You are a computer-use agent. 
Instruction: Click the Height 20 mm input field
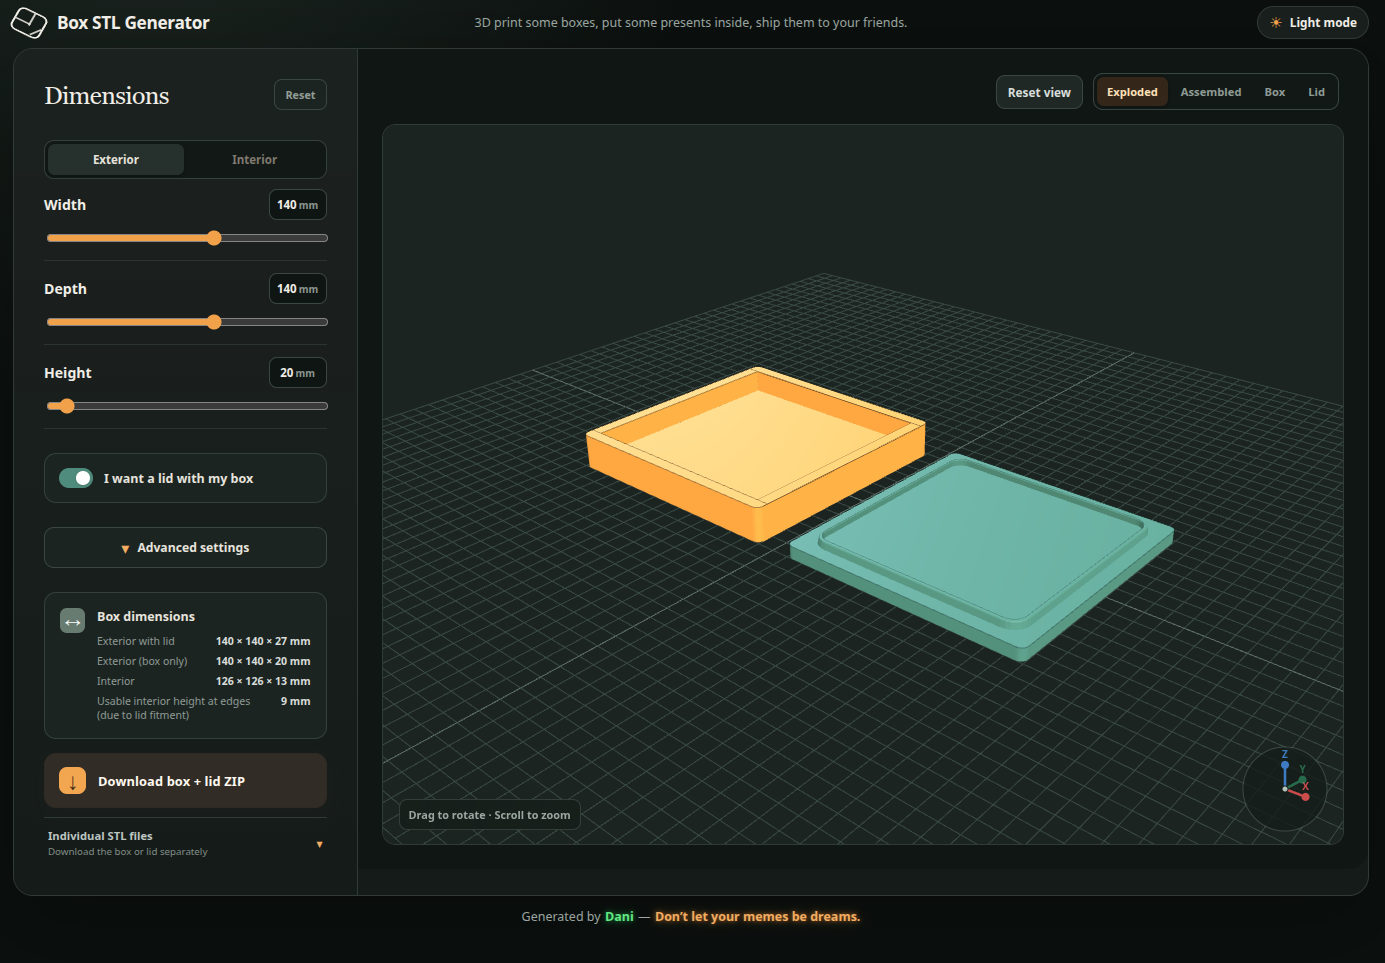pos(297,373)
